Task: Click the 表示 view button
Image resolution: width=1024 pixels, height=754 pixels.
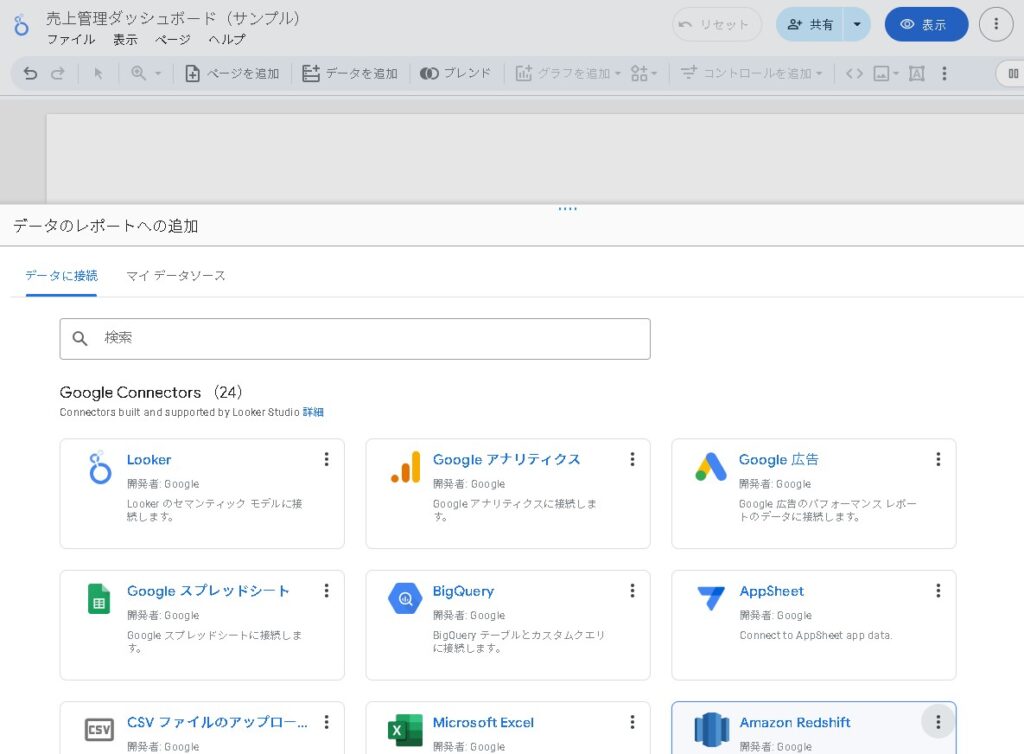Action: coord(925,24)
